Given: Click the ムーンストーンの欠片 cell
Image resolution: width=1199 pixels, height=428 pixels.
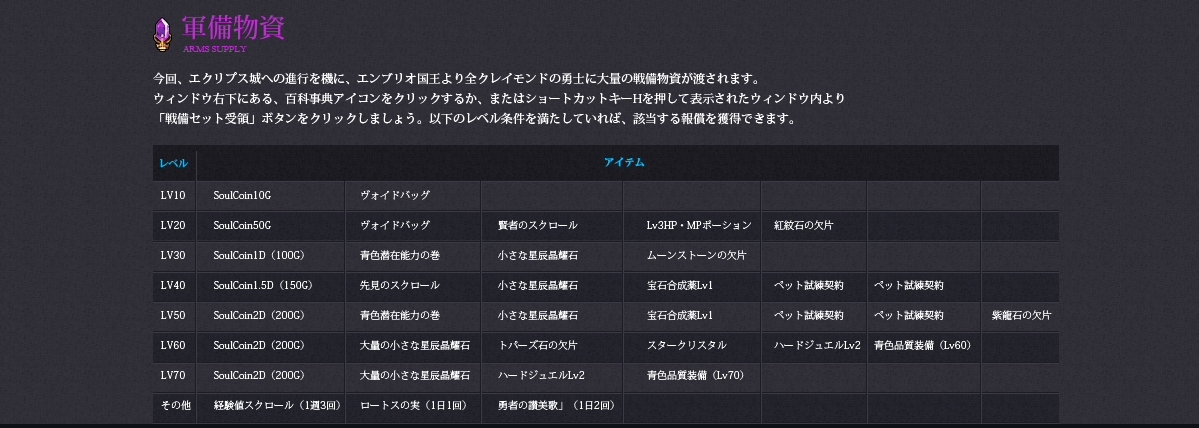Looking at the screenshot, I should coord(696,255).
